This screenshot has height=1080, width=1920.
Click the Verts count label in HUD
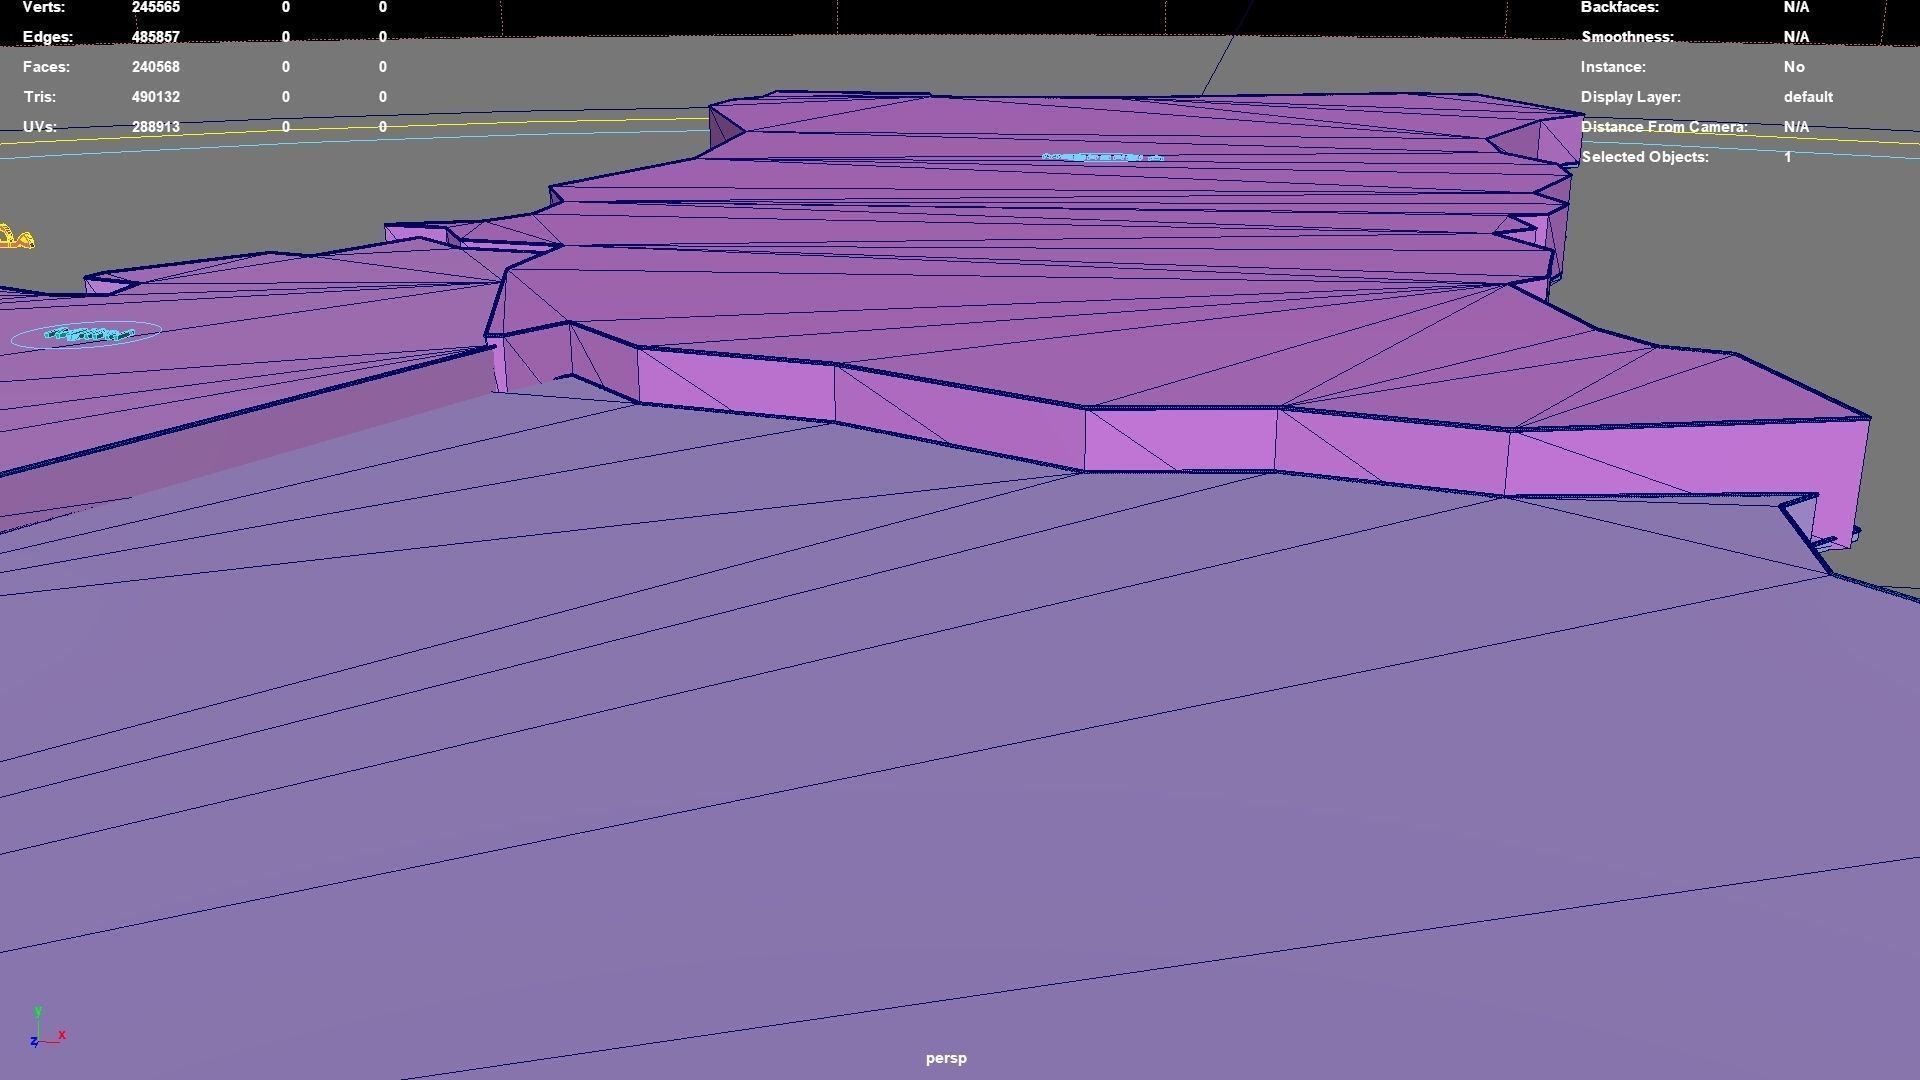44,7
